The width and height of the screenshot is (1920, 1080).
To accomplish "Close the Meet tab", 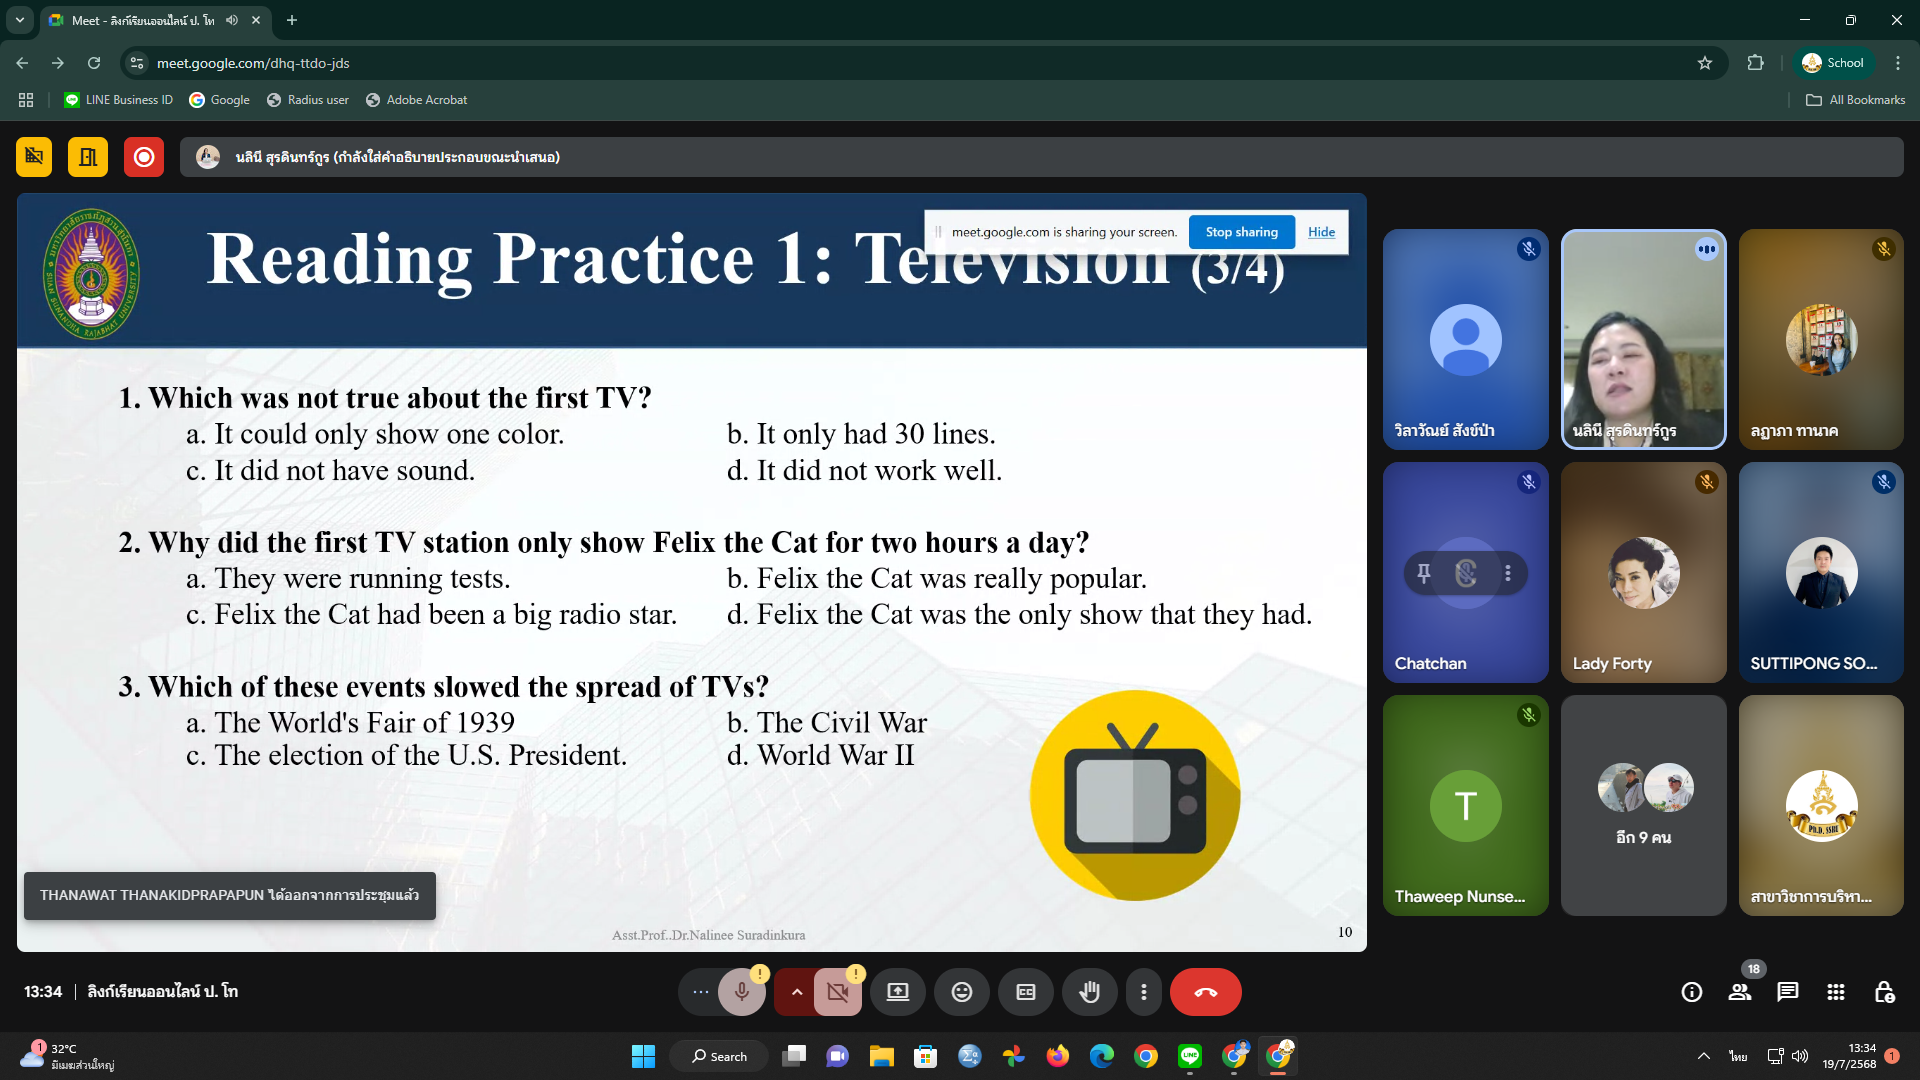I will [256, 20].
